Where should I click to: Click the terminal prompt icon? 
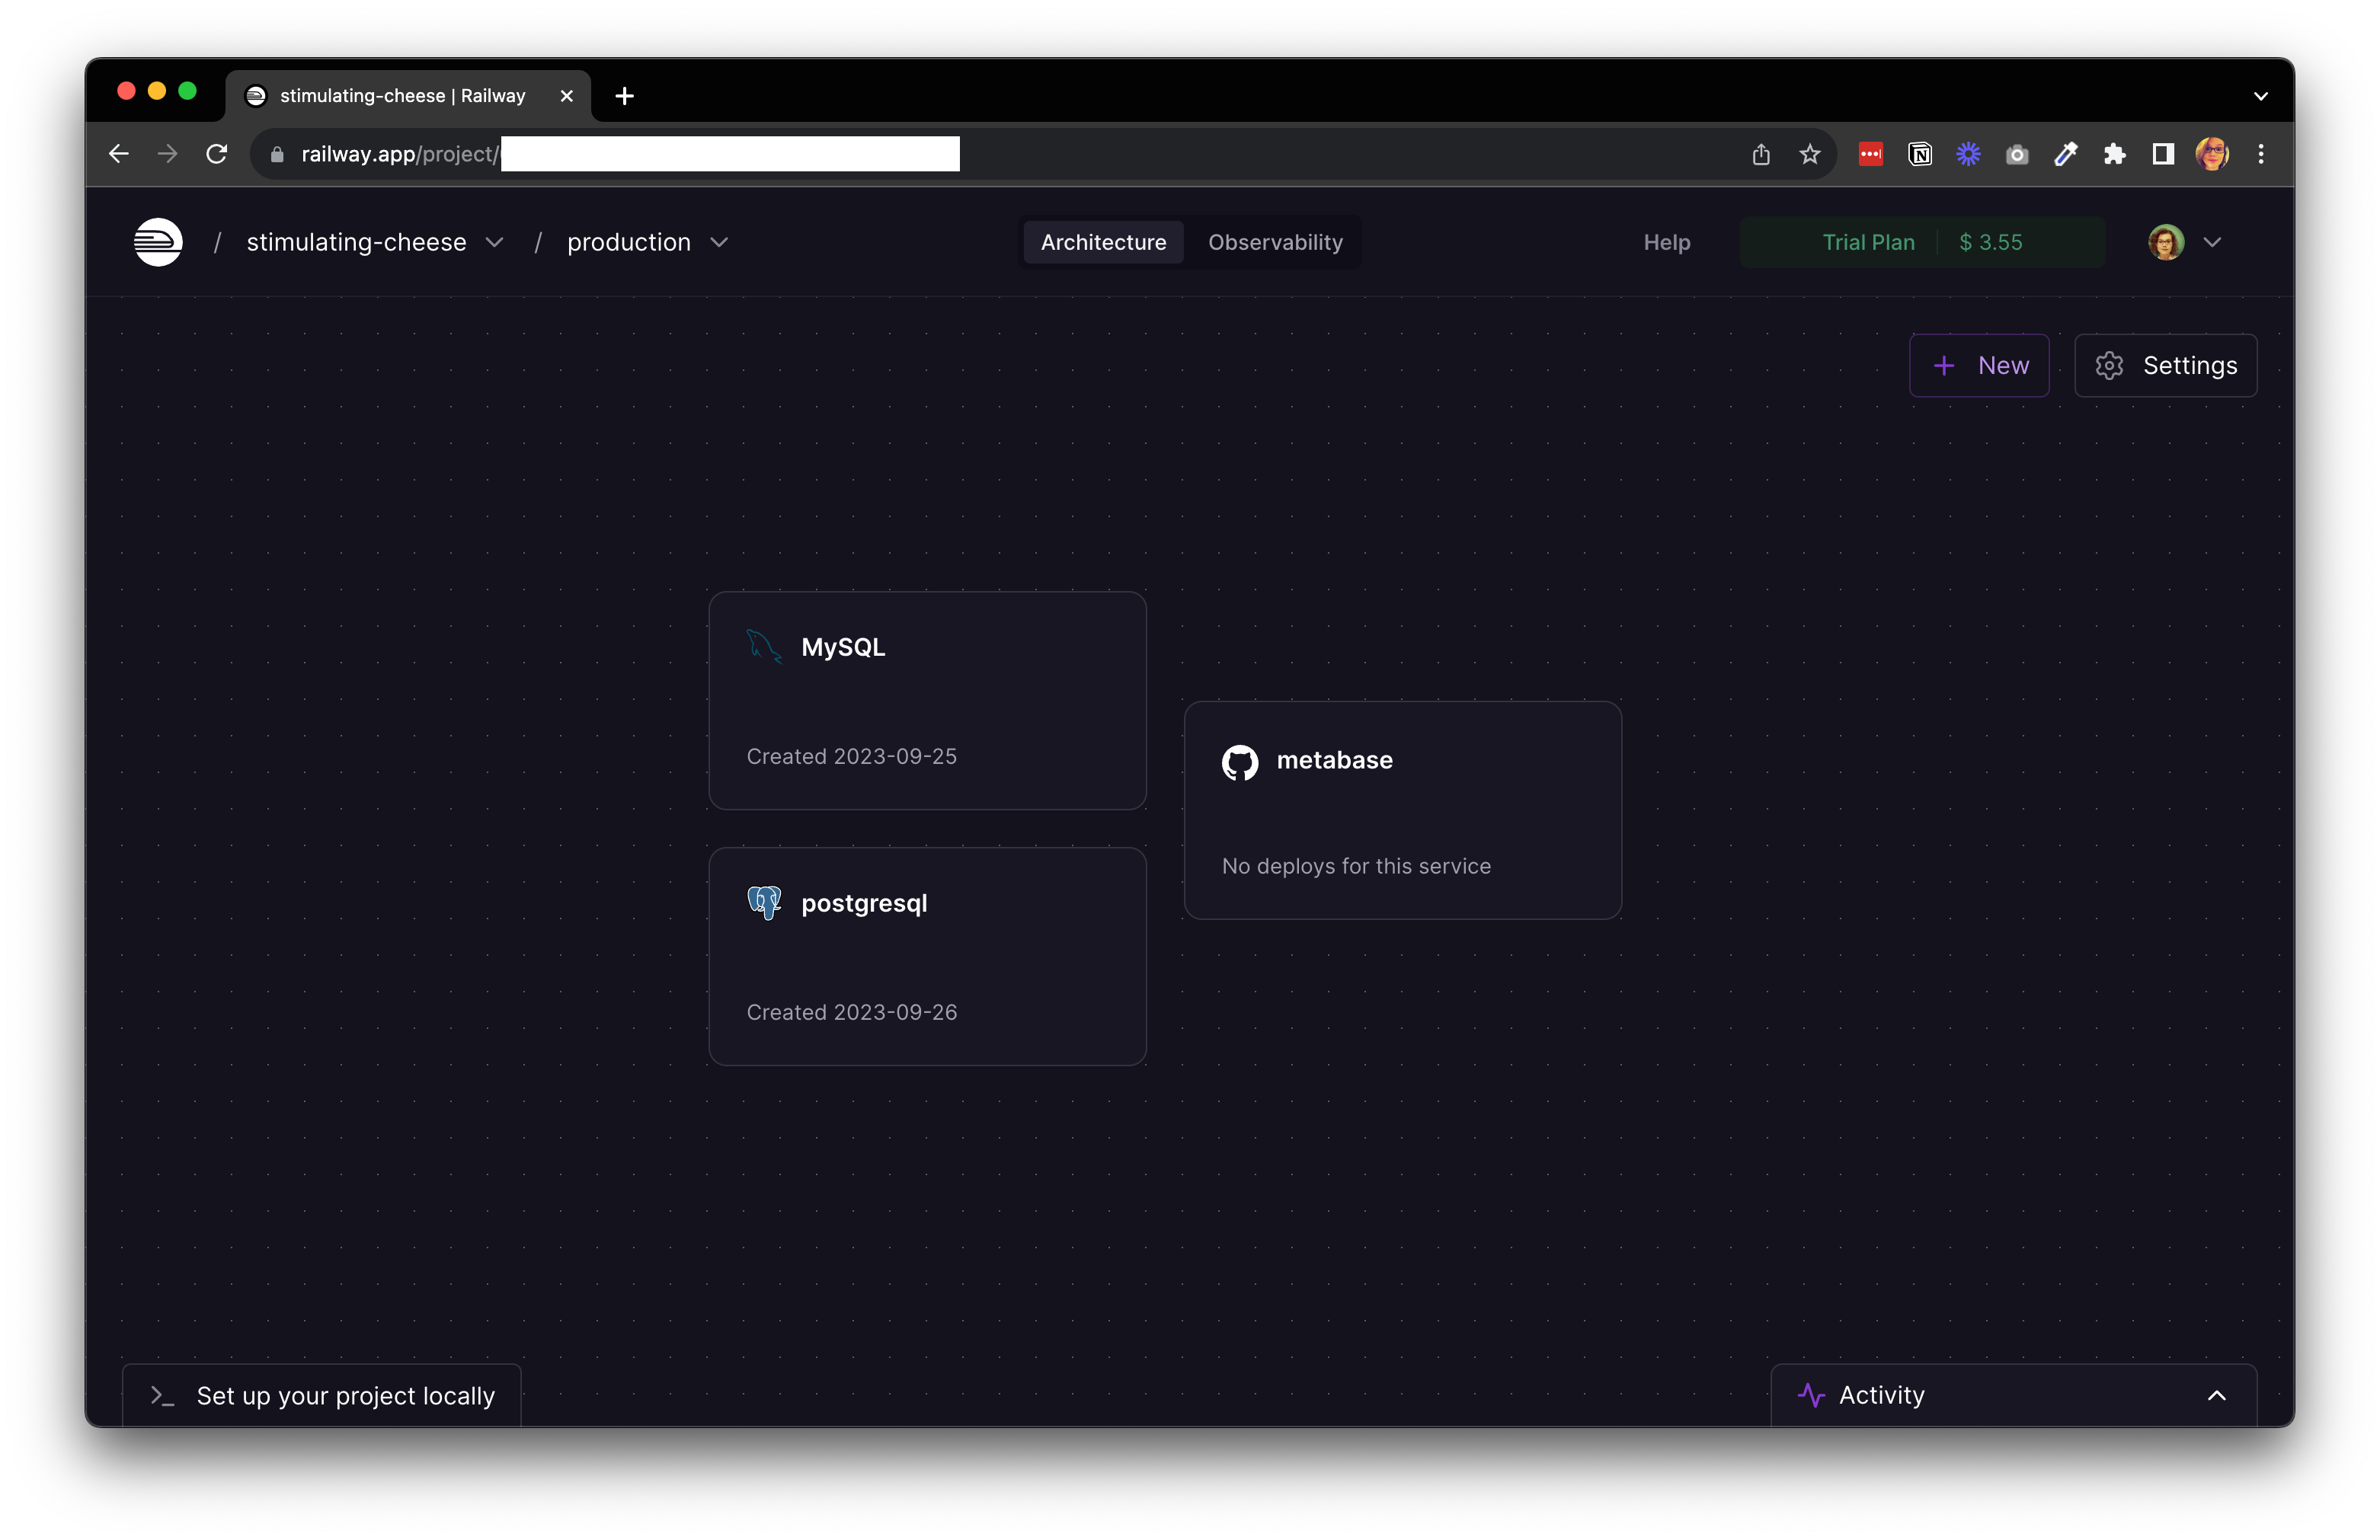[x=162, y=1396]
